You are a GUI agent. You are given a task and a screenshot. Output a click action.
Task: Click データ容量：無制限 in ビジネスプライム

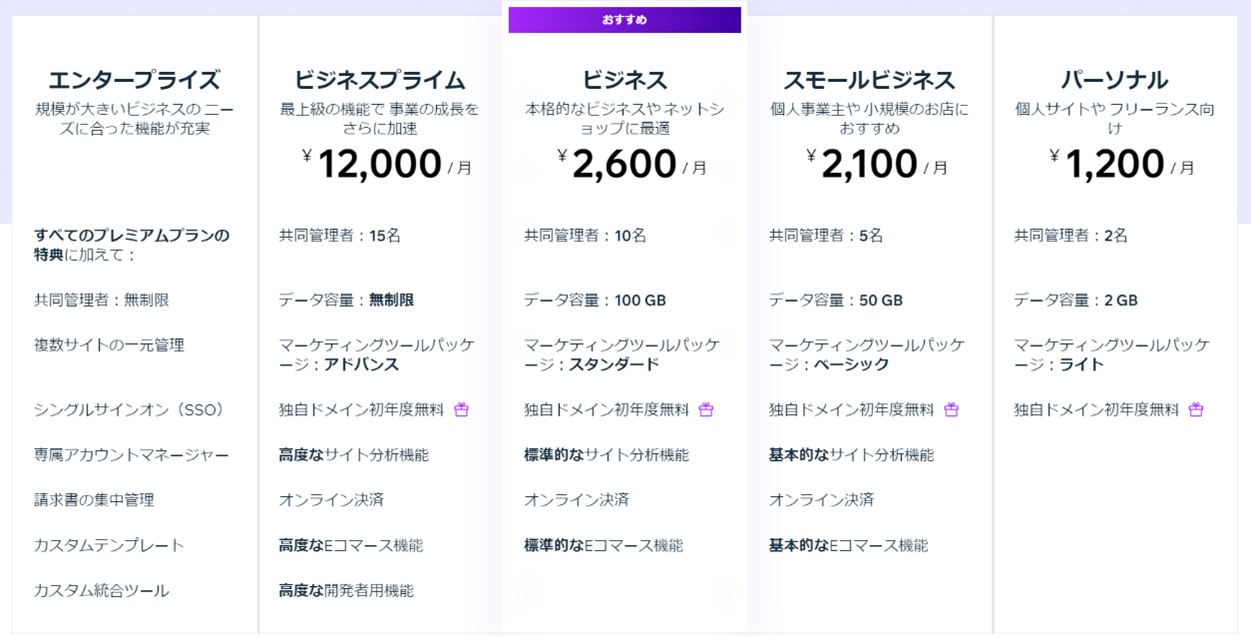(x=346, y=300)
